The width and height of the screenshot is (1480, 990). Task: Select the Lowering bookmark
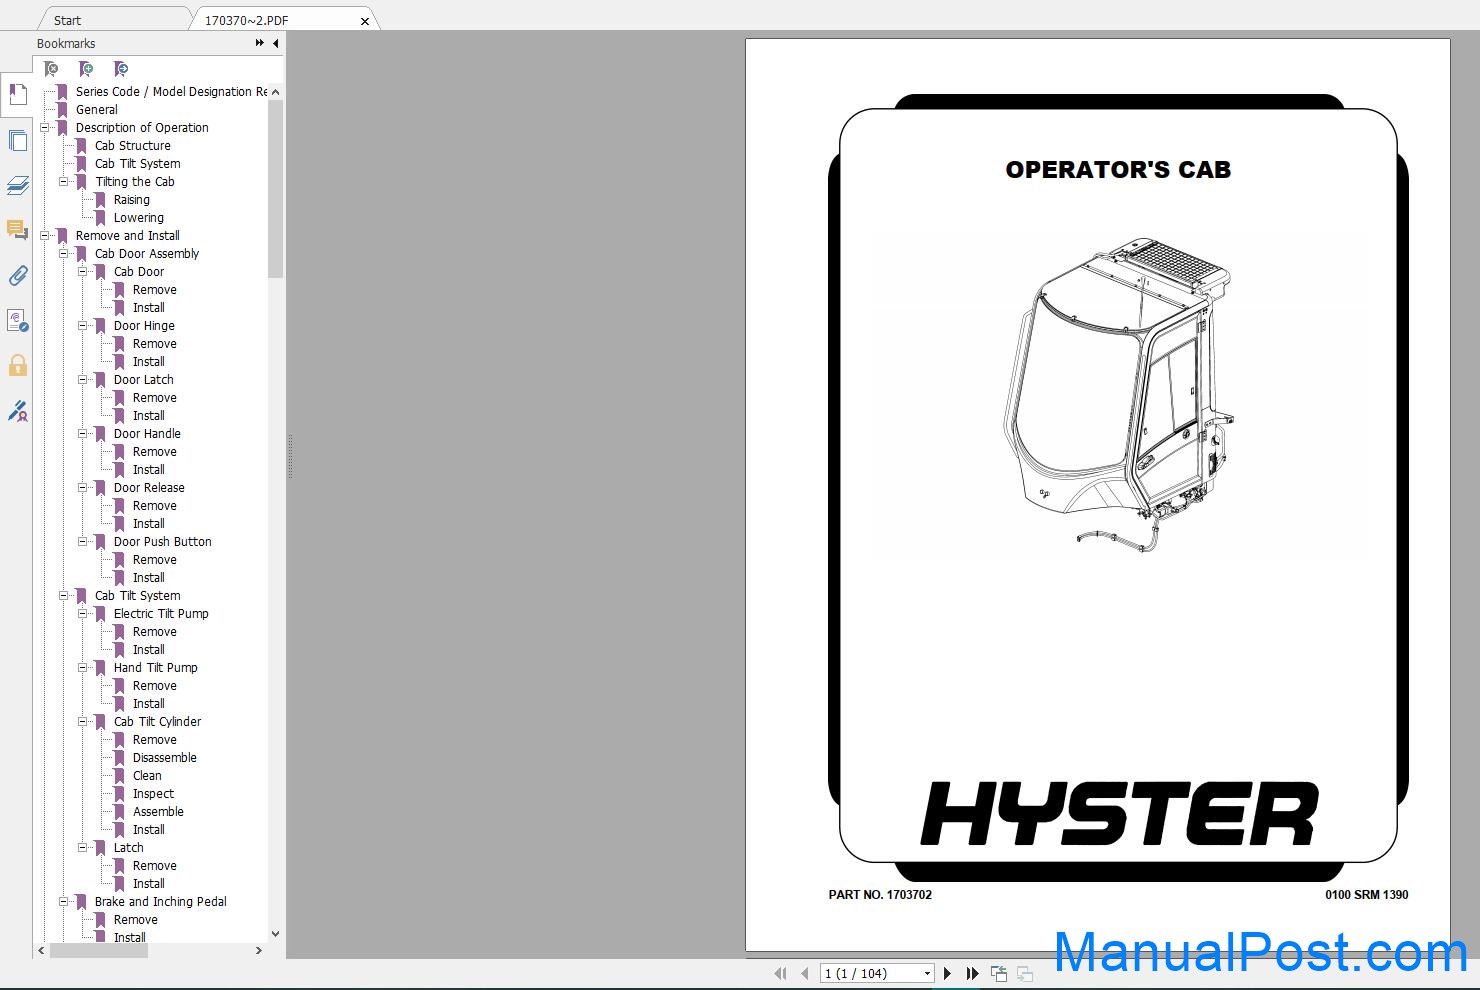click(138, 218)
